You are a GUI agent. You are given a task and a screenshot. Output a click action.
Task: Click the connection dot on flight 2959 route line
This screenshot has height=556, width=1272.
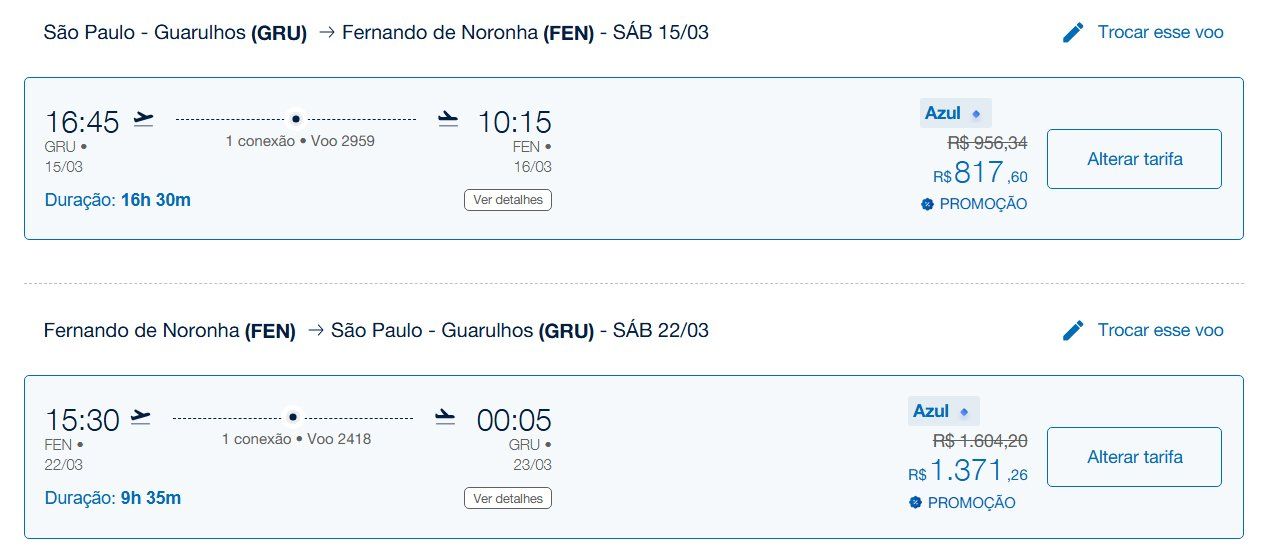click(295, 119)
